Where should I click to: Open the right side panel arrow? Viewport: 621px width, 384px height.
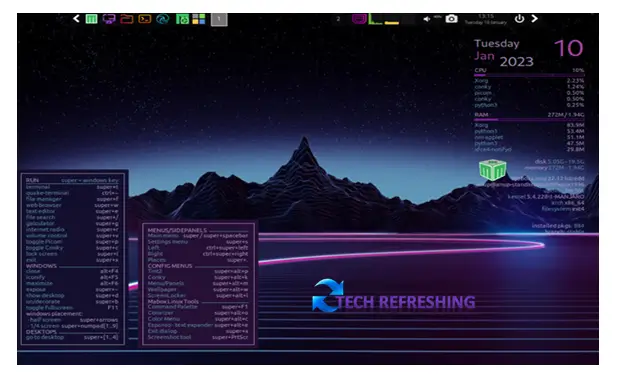(534, 19)
